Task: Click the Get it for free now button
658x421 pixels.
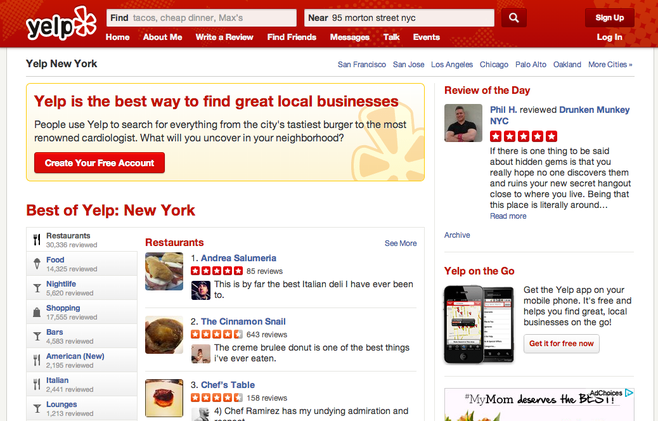Action: (561, 343)
